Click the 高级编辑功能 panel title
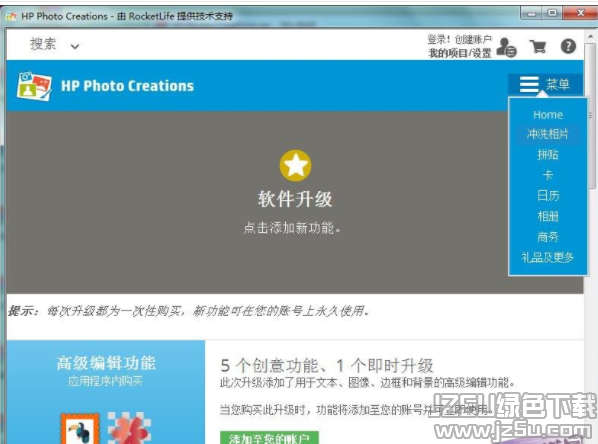Image resolution: width=598 pixels, height=444 pixels. coord(106,363)
